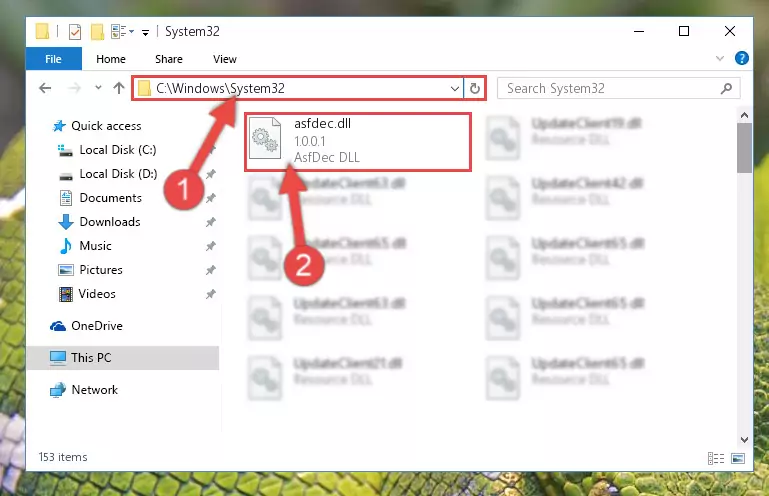The height and width of the screenshot is (496, 769).
Task: Click the pin icon beside Pictures
Action: (x=211, y=270)
